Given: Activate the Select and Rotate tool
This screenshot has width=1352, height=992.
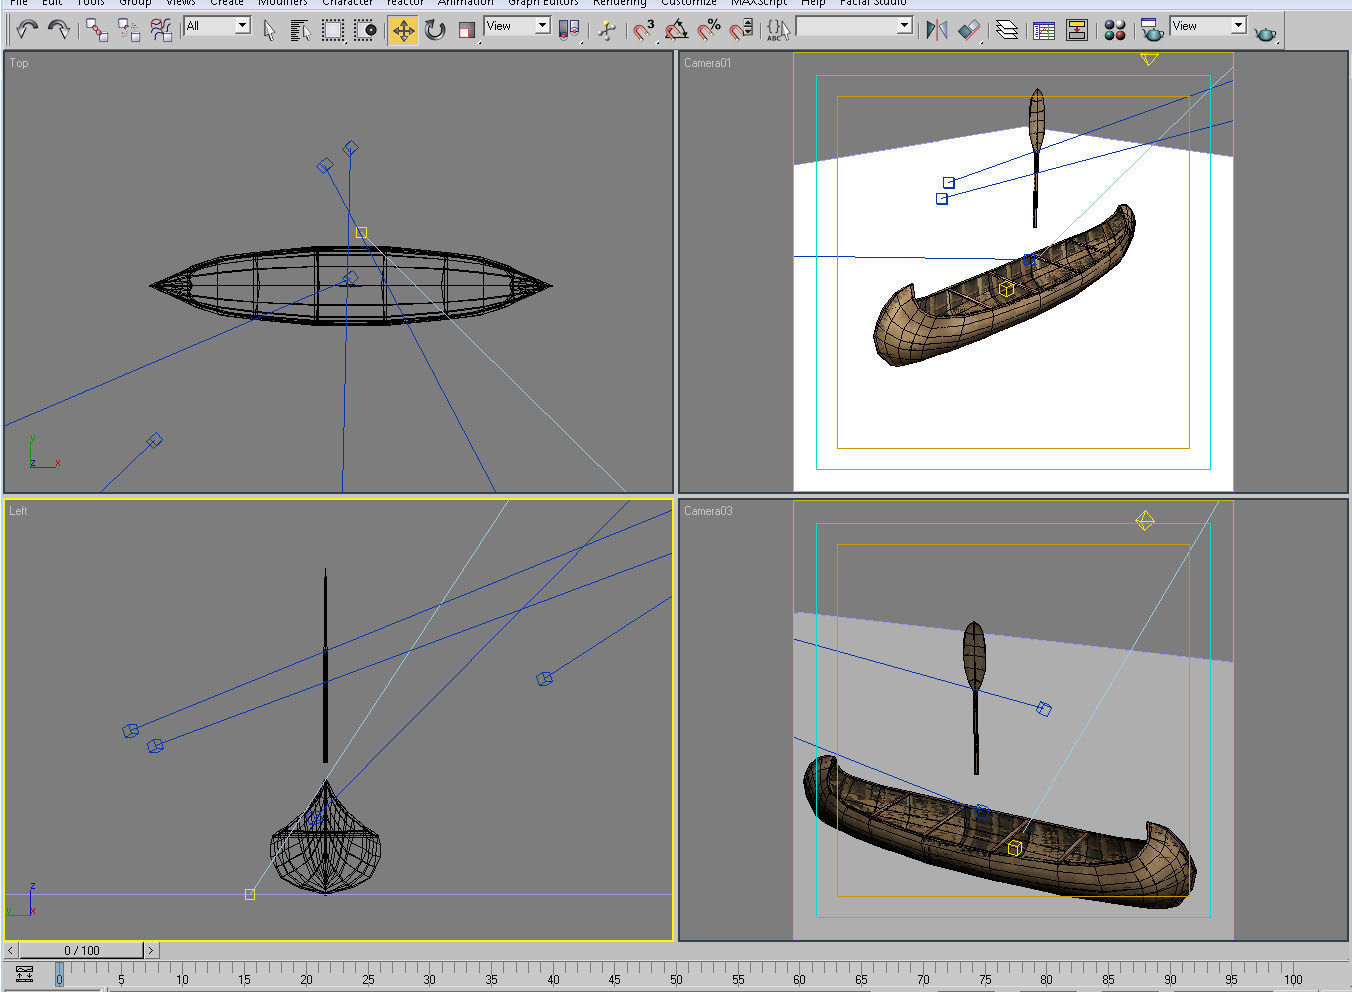Looking at the screenshot, I should pyautogui.click(x=435, y=30).
